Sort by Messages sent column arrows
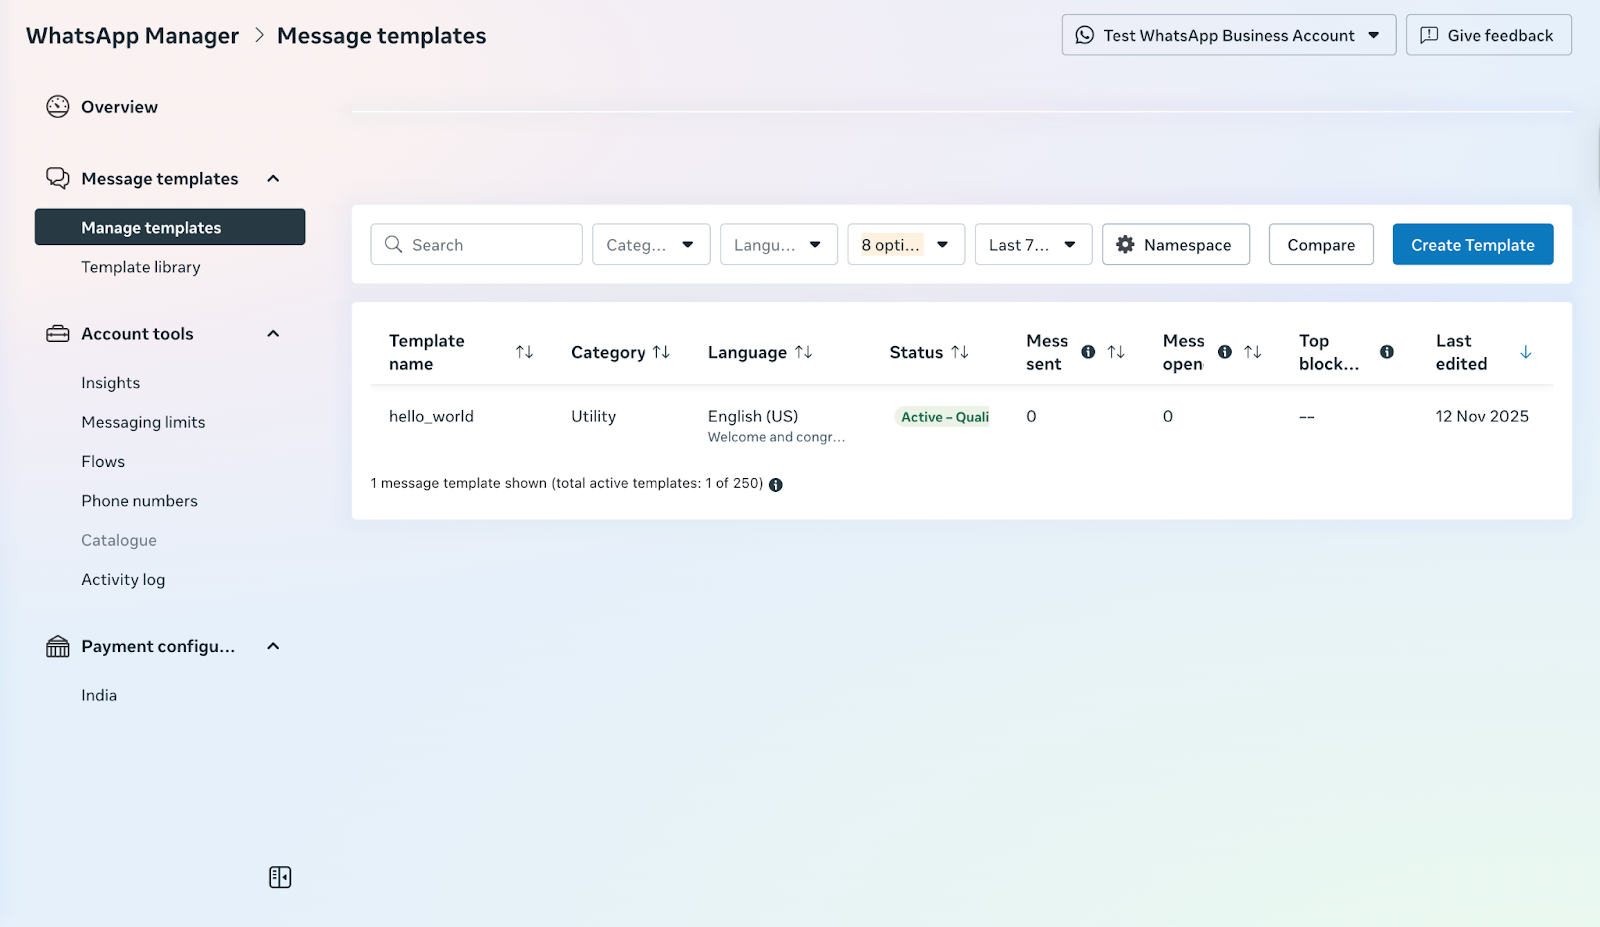 pos(1116,352)
